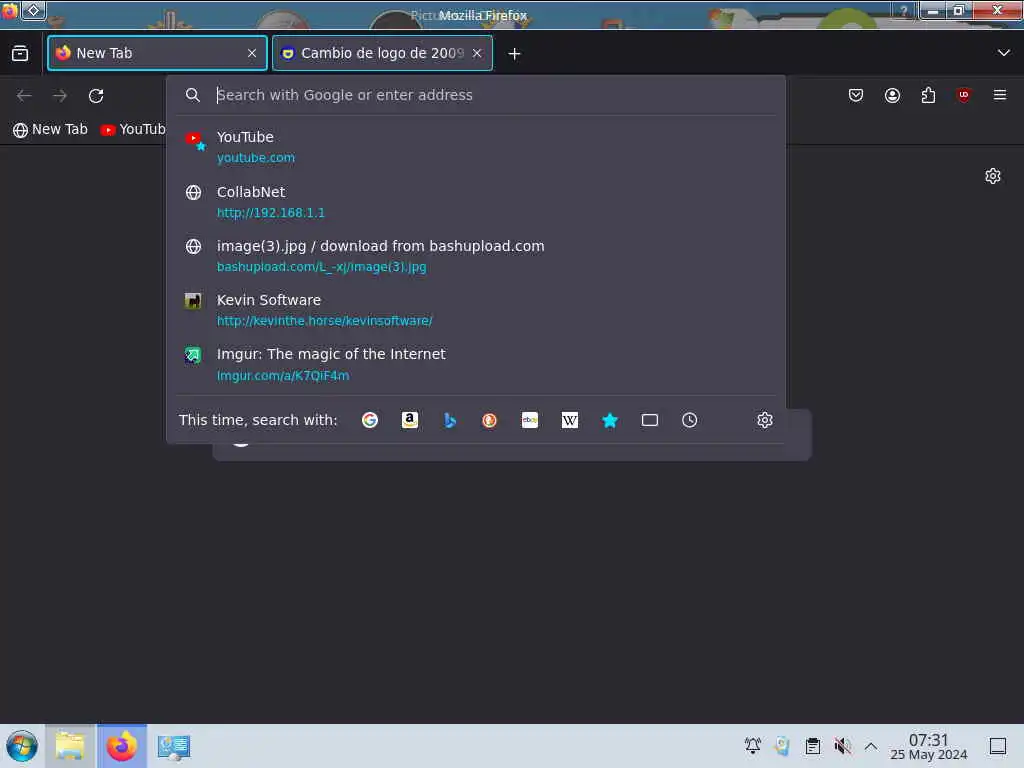Search this time with Wikipedia

point(569,420)
